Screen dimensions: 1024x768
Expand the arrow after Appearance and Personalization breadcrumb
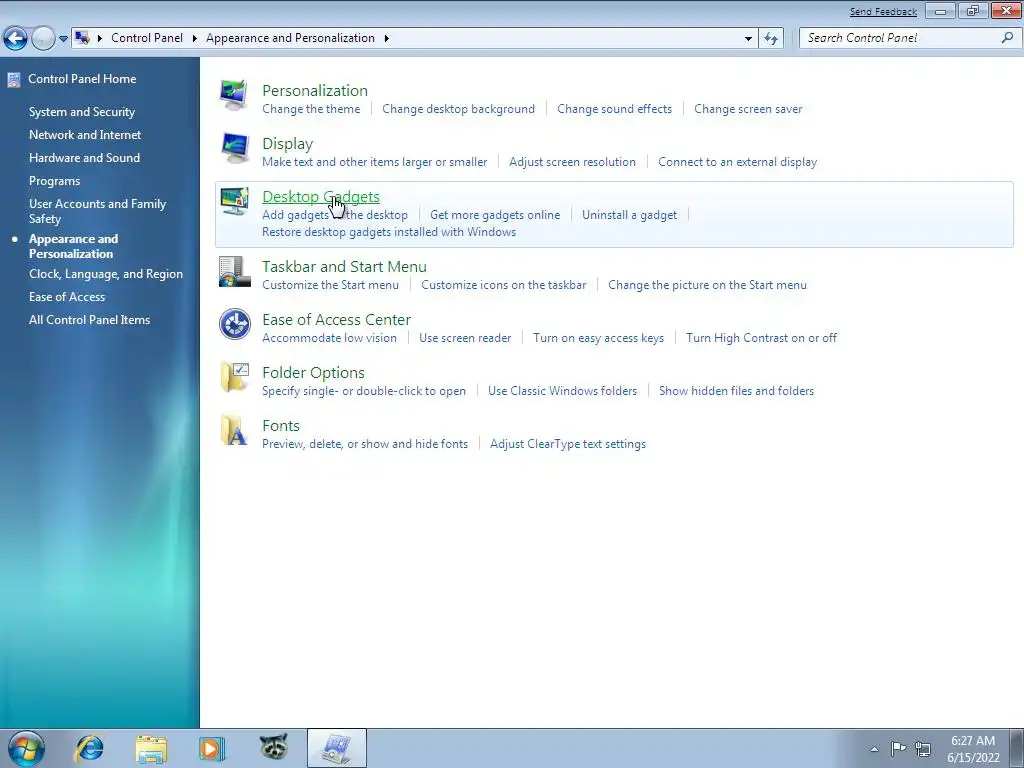(x=387, y=38)
